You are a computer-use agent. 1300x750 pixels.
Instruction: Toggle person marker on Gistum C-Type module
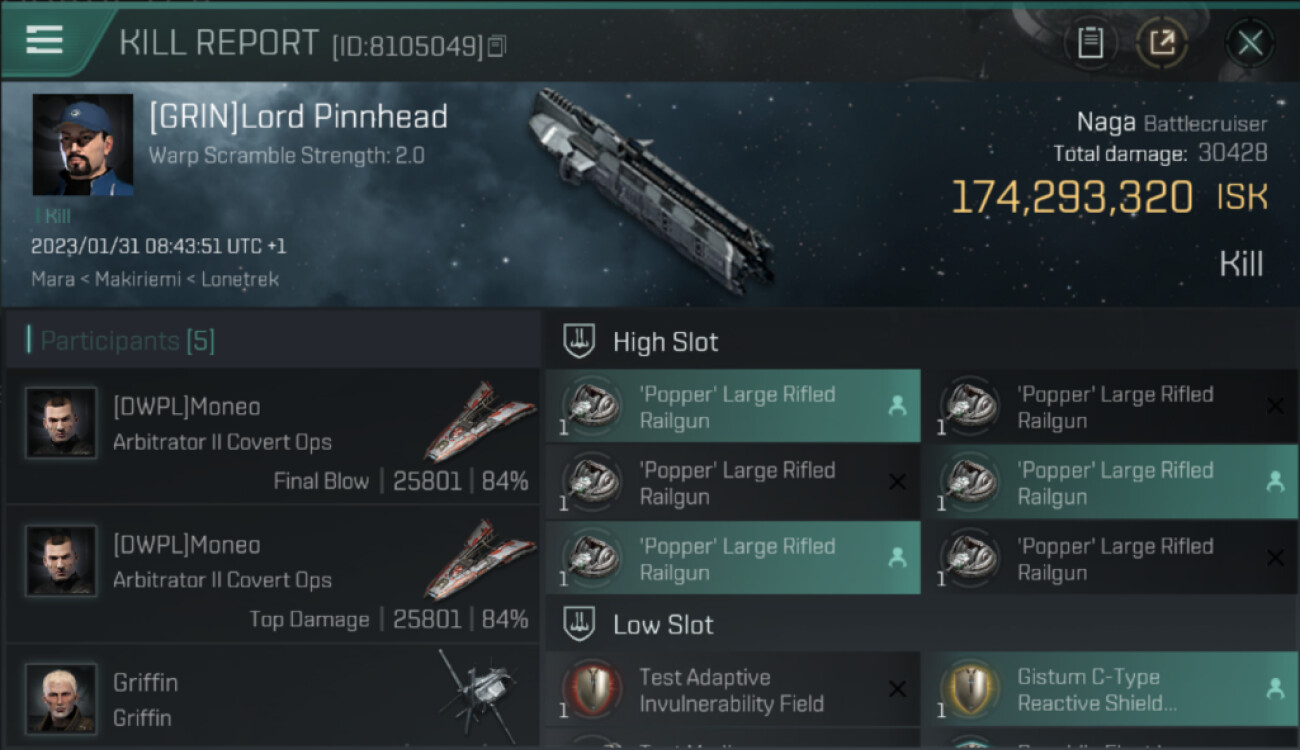(1274, 689)
